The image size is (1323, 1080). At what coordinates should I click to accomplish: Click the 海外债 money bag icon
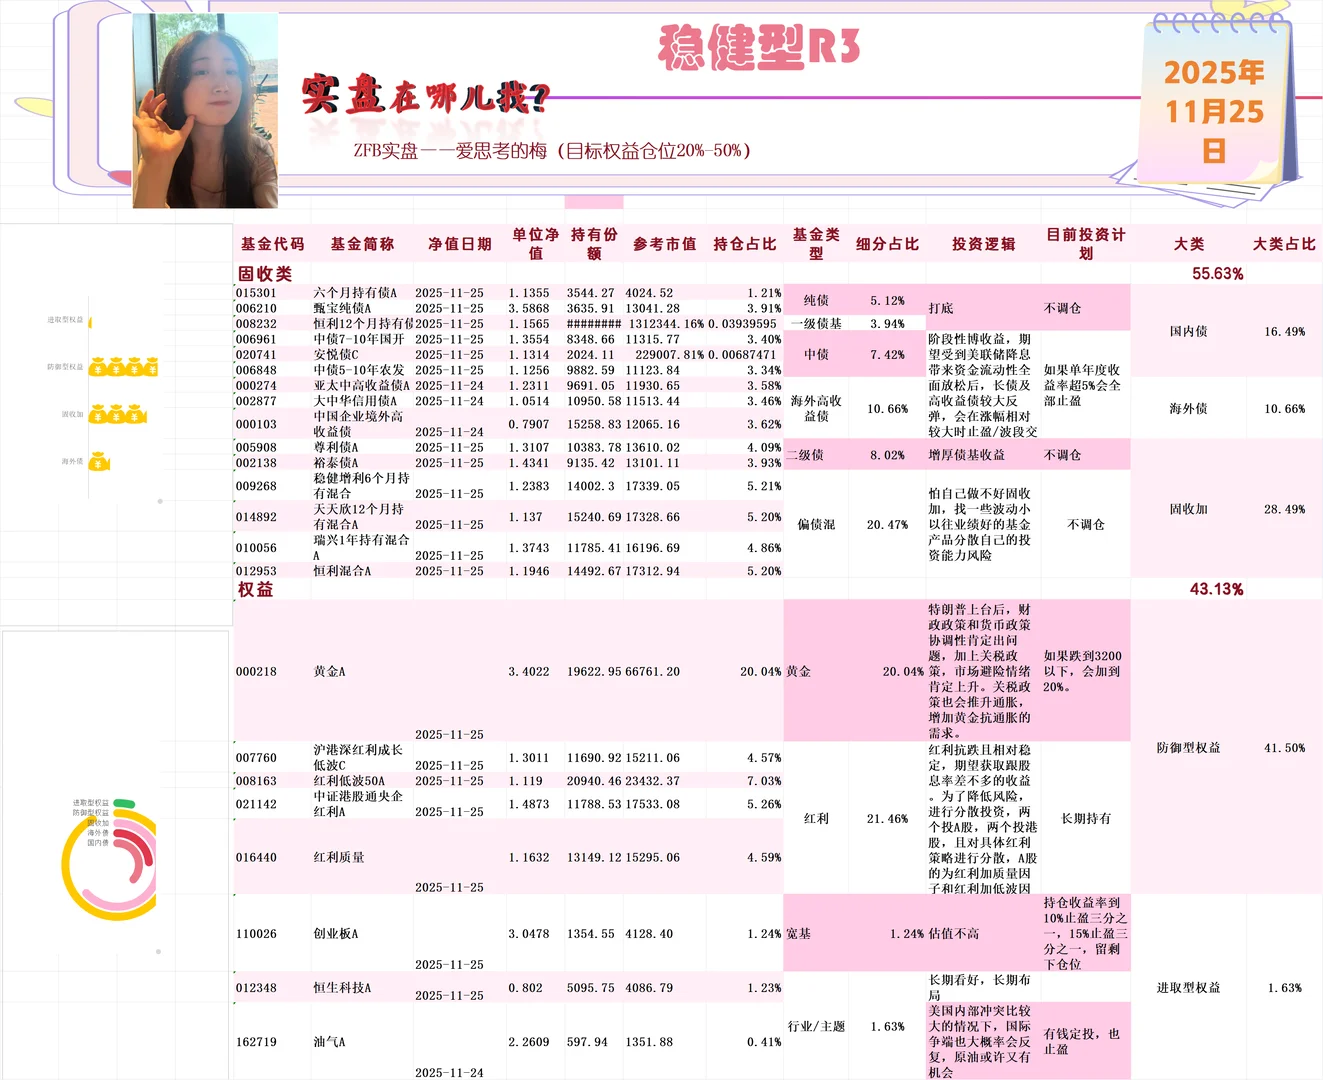click(x=100, y=462)
